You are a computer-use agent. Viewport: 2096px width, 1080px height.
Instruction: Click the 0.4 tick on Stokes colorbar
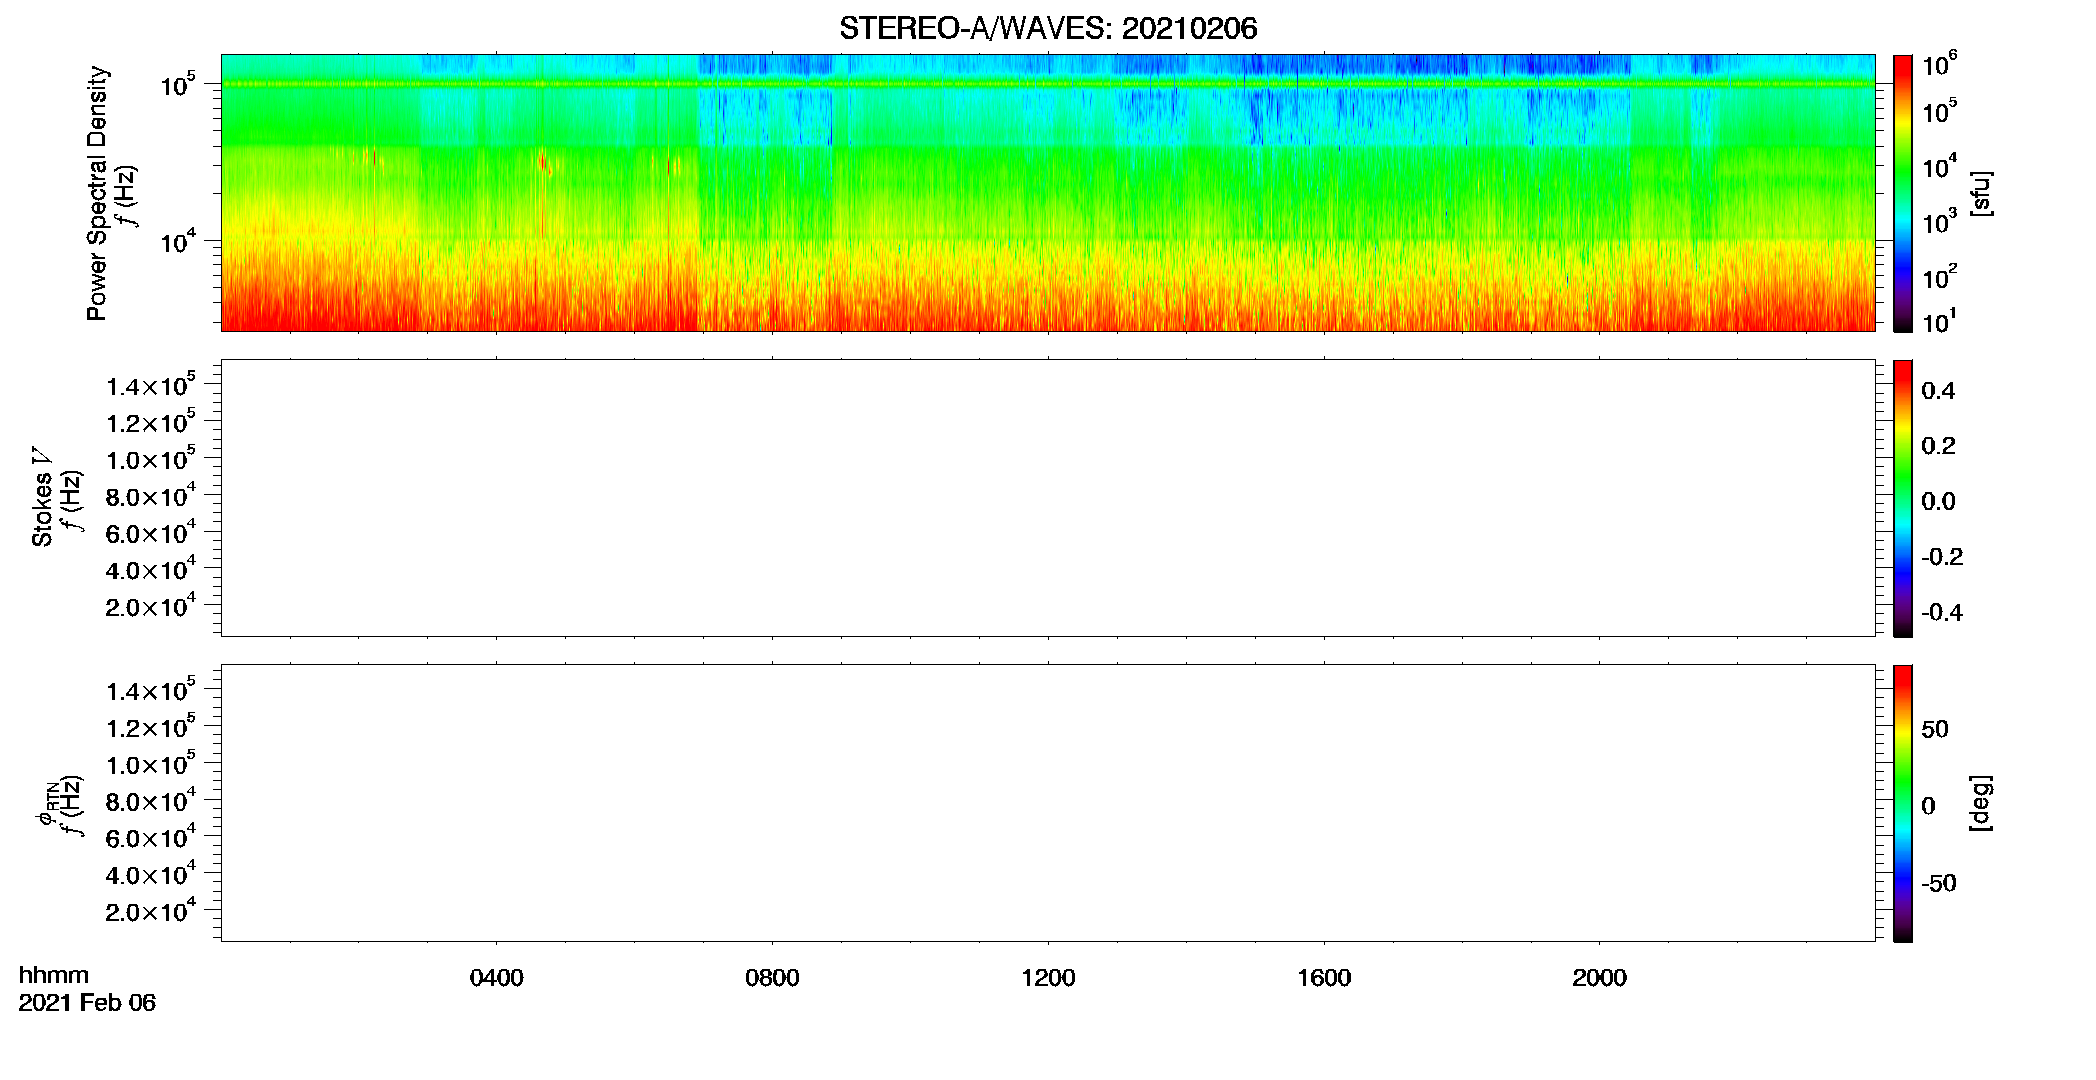coord(1938,391)
